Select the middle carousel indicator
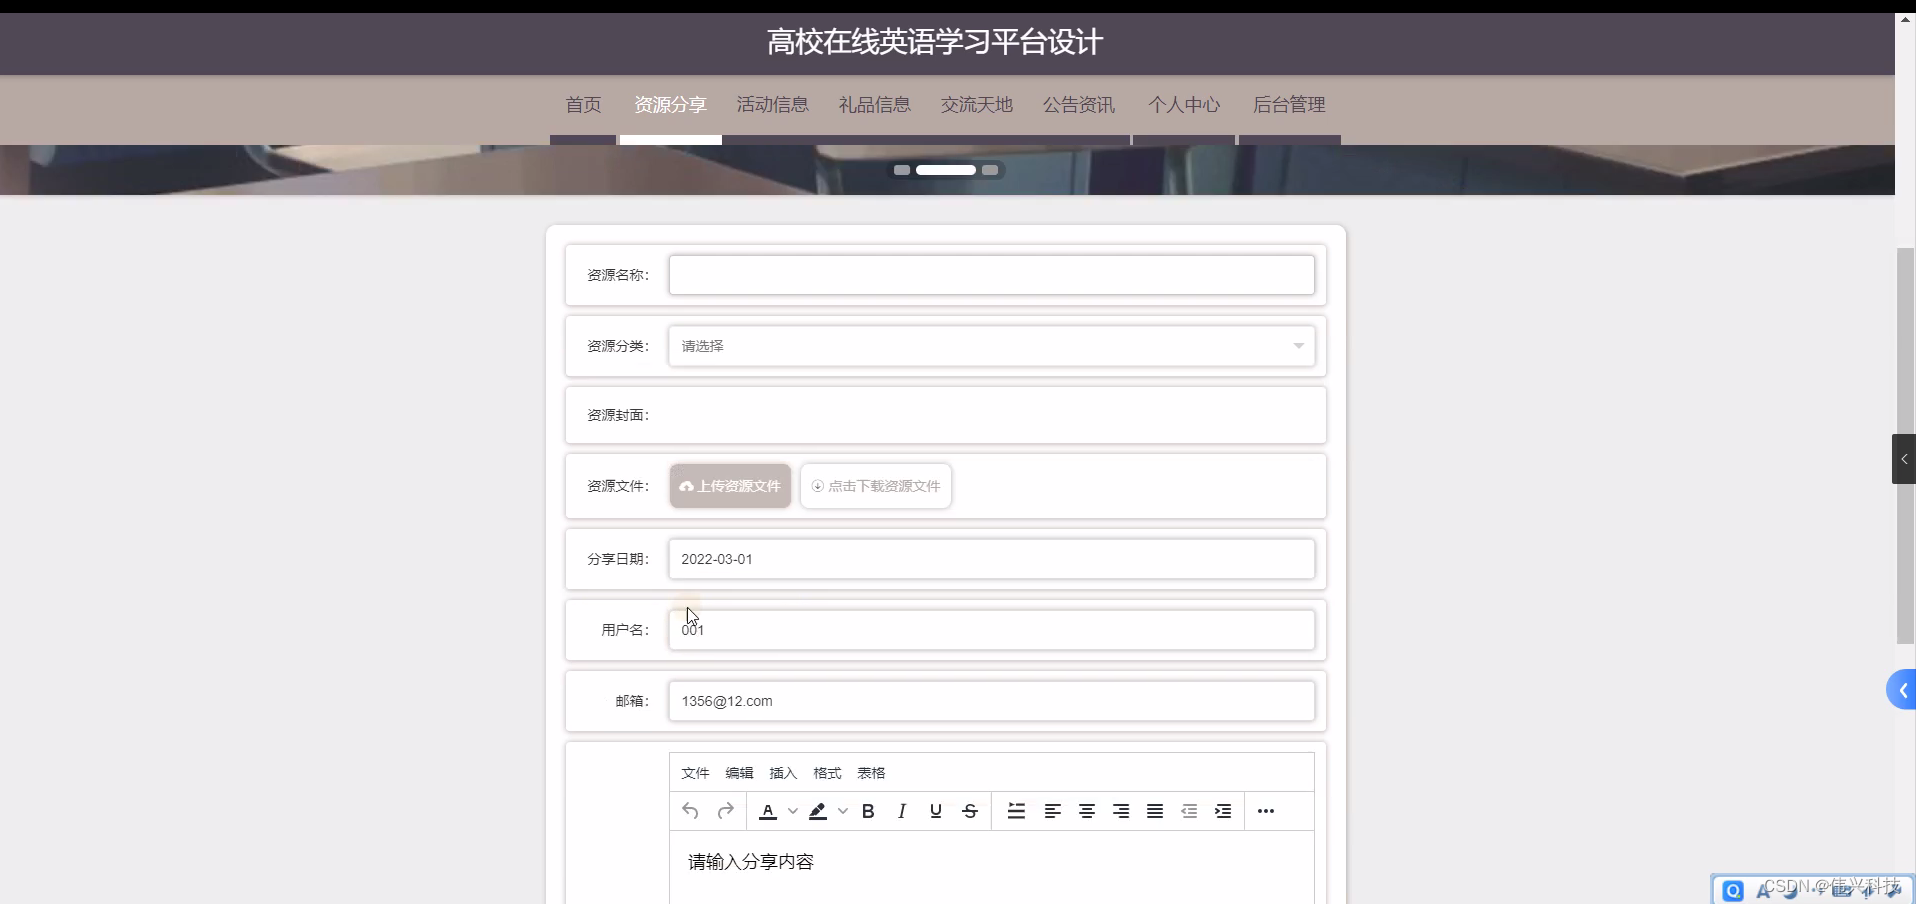Screen dimensions: 1916x904 coord(946,170)
